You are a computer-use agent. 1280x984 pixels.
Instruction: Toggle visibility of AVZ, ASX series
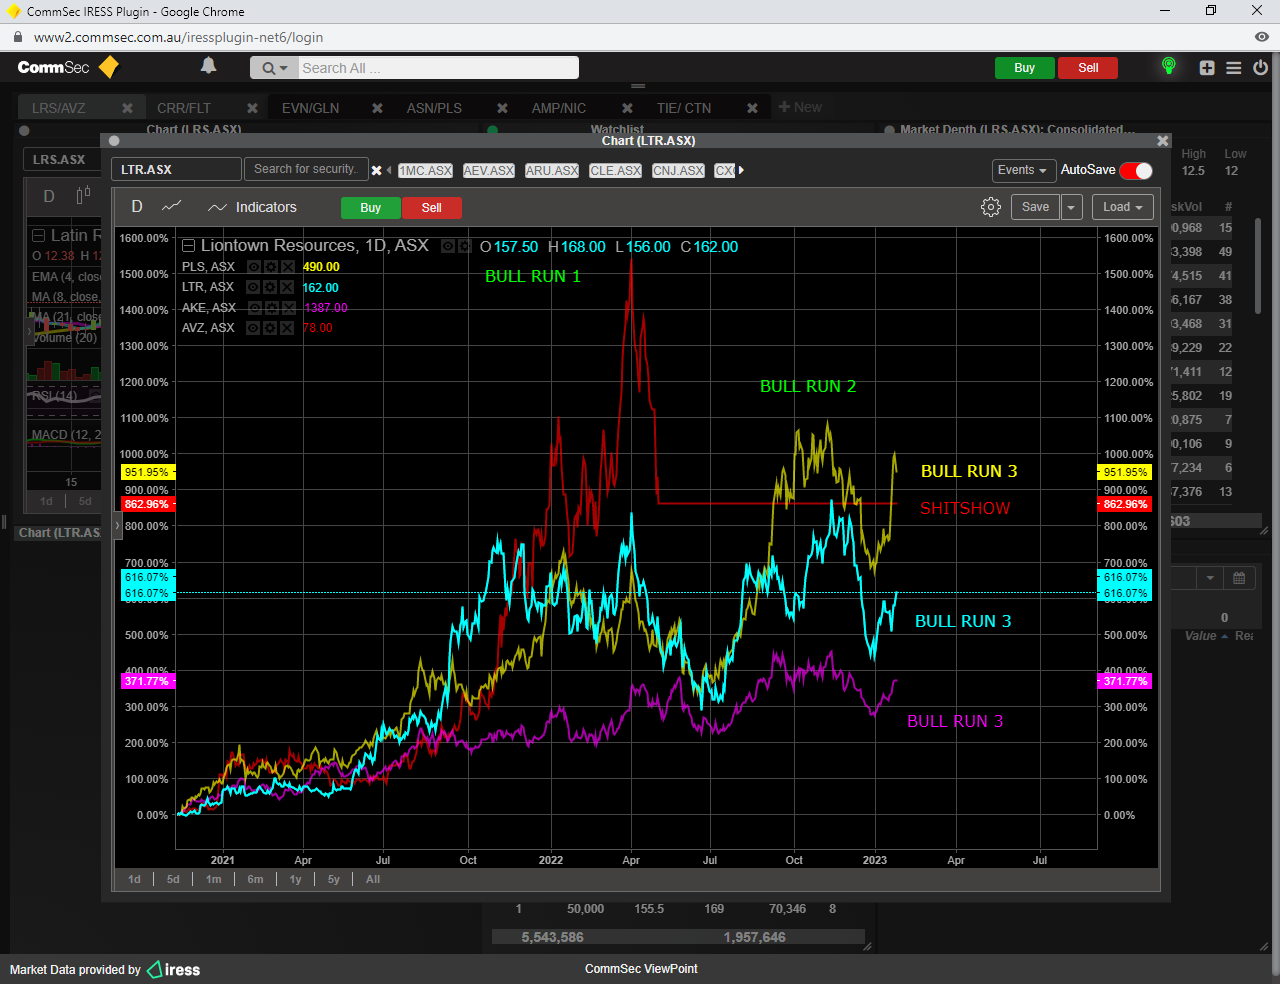point(254,328)
